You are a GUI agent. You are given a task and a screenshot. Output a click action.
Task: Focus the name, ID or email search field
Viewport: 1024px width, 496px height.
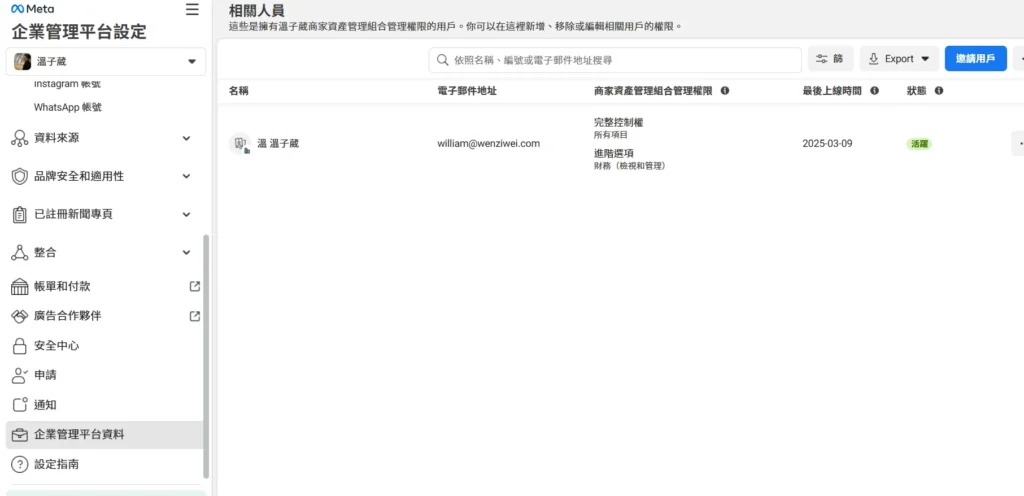click(x=615, y=60)
